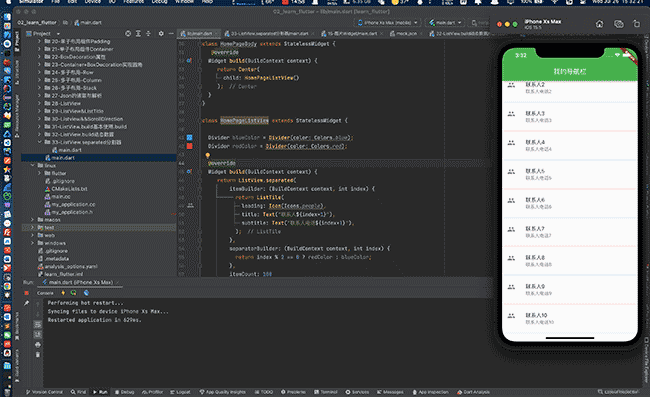This screenshot has width=650, height=397.
Task: Click the Flutter Hot Reload lightning icon
Action: [x=63, y=293]
